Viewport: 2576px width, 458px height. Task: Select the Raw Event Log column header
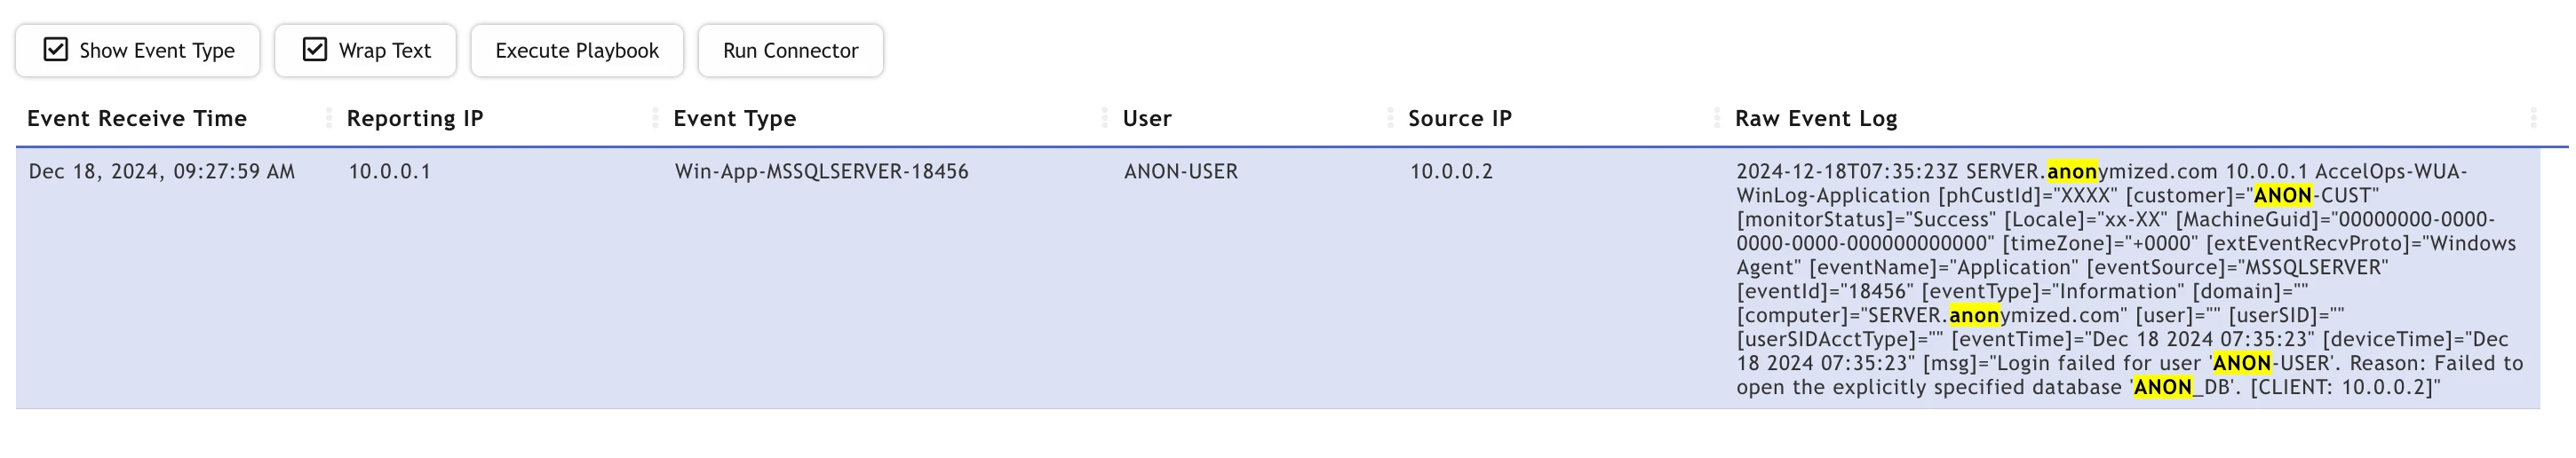1816,118
